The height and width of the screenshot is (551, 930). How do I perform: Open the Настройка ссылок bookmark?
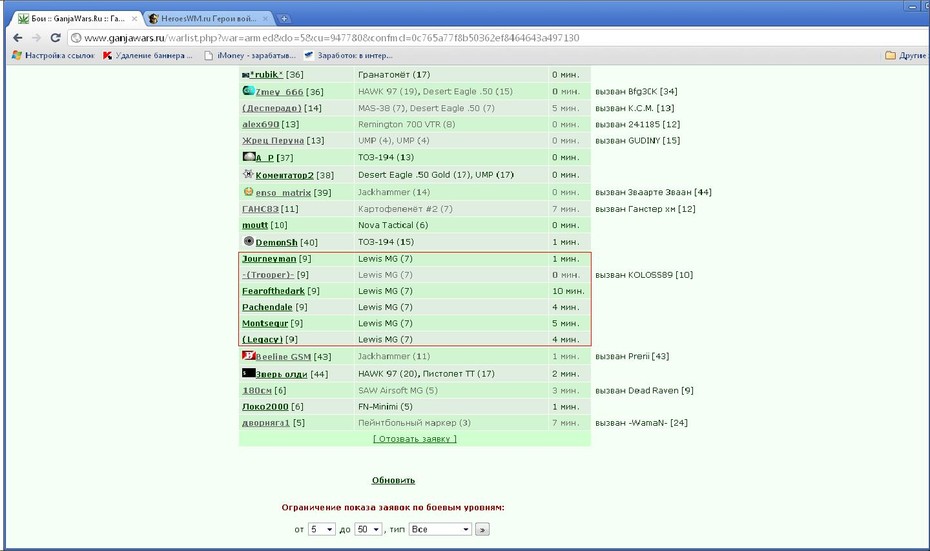pyautogui.click(x=53, y=55)
